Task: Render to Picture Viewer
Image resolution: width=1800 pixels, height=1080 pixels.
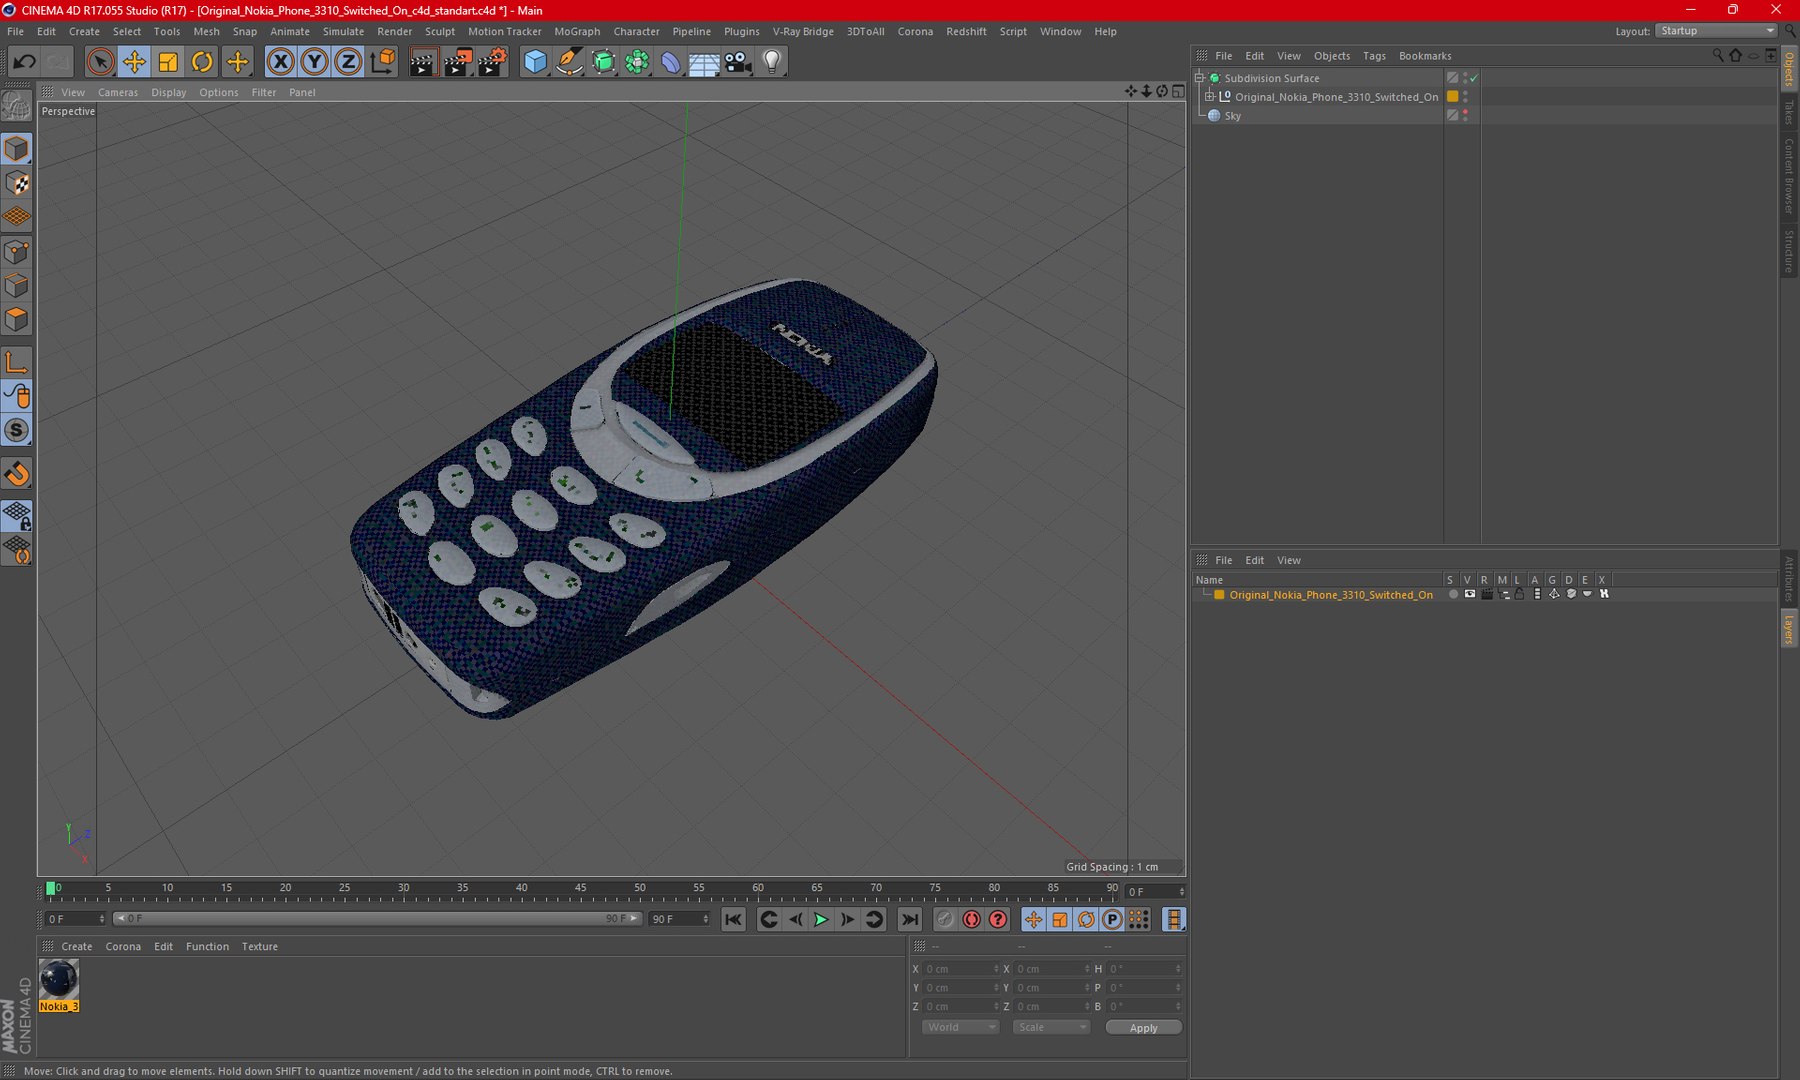Action: tap(457, 62)
